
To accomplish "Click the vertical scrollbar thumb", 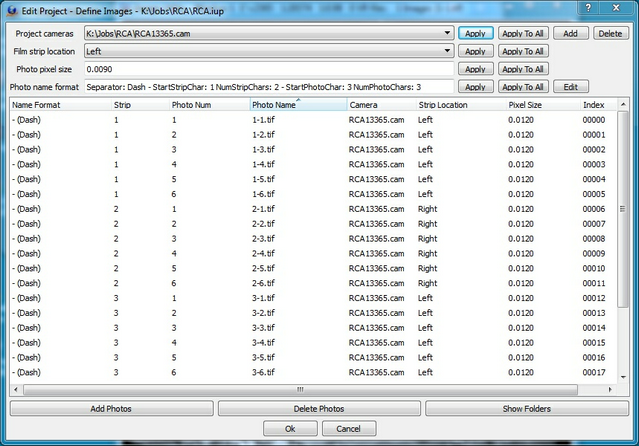I will [x=623, y=209].
